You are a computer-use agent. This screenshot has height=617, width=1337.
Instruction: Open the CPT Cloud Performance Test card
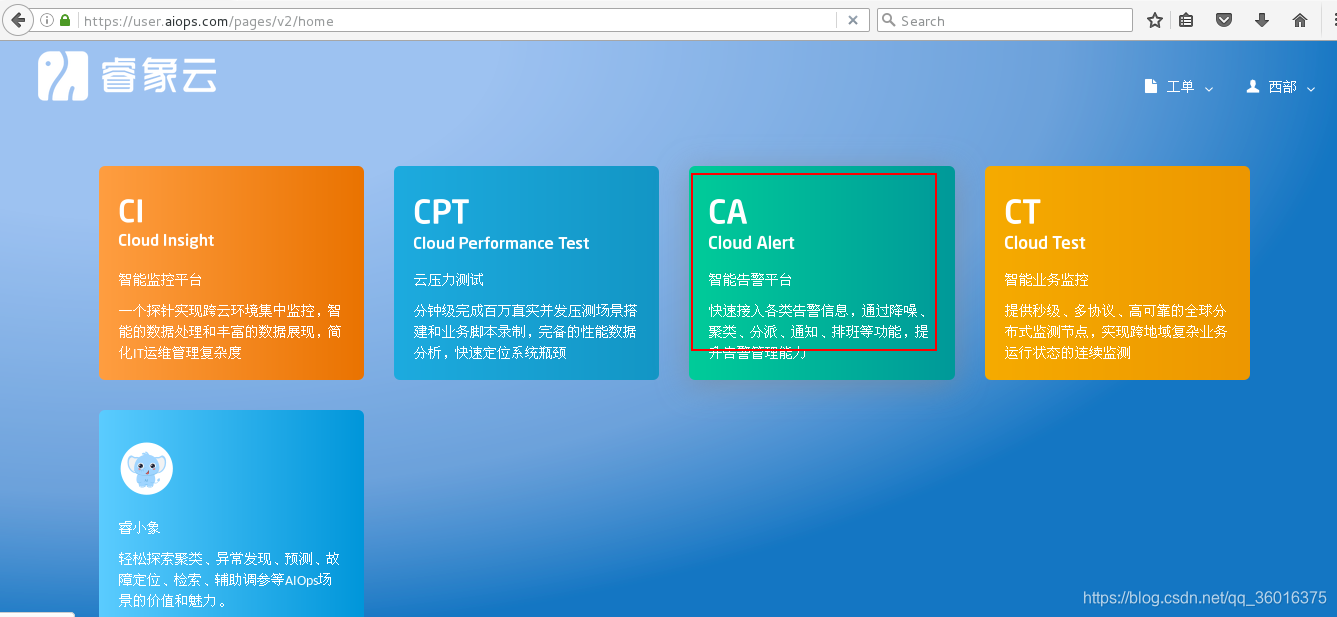click(x=526, y=273)
